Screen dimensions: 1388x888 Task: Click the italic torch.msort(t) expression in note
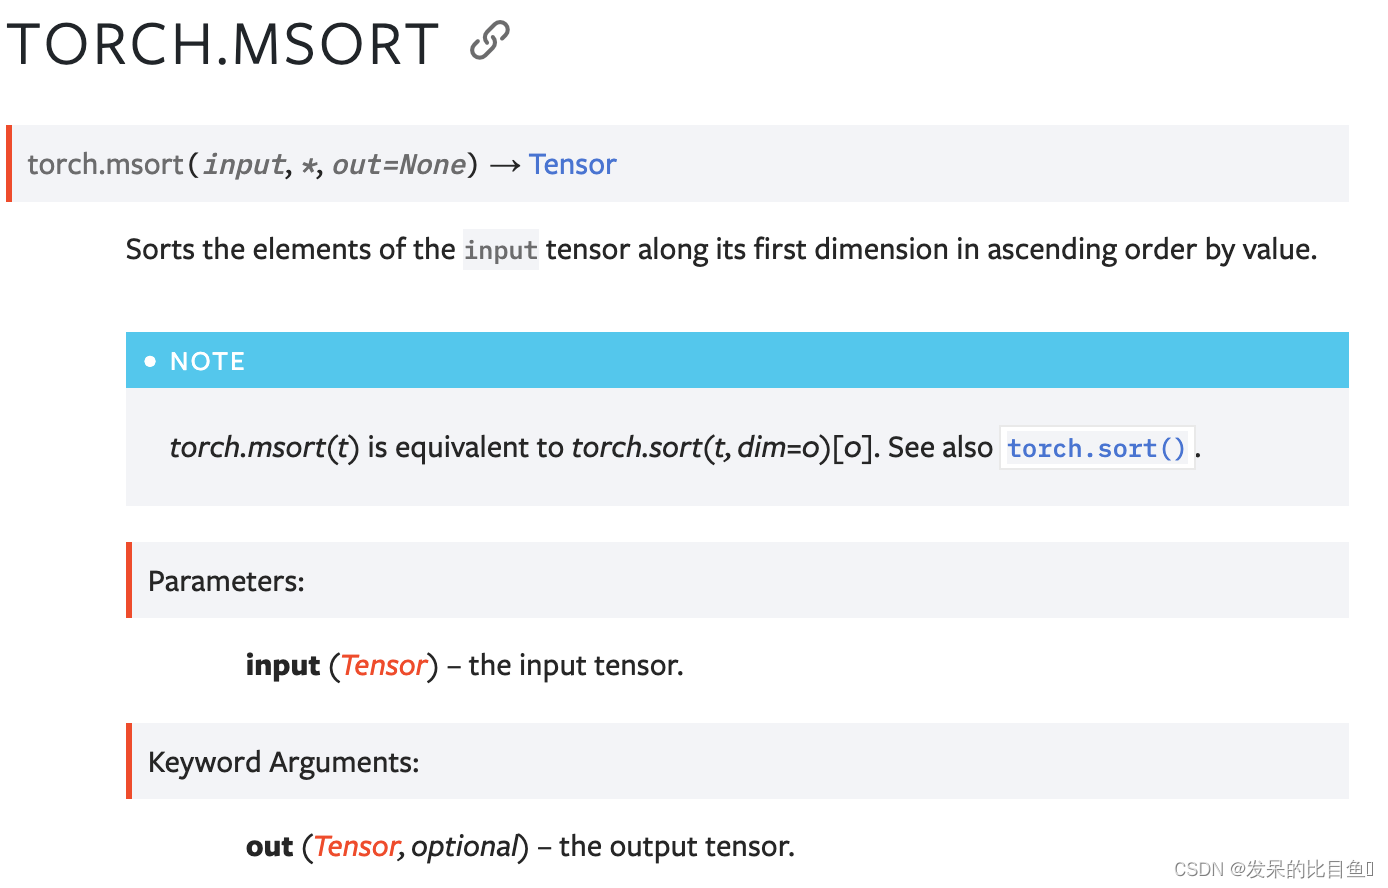coord(264,447)
